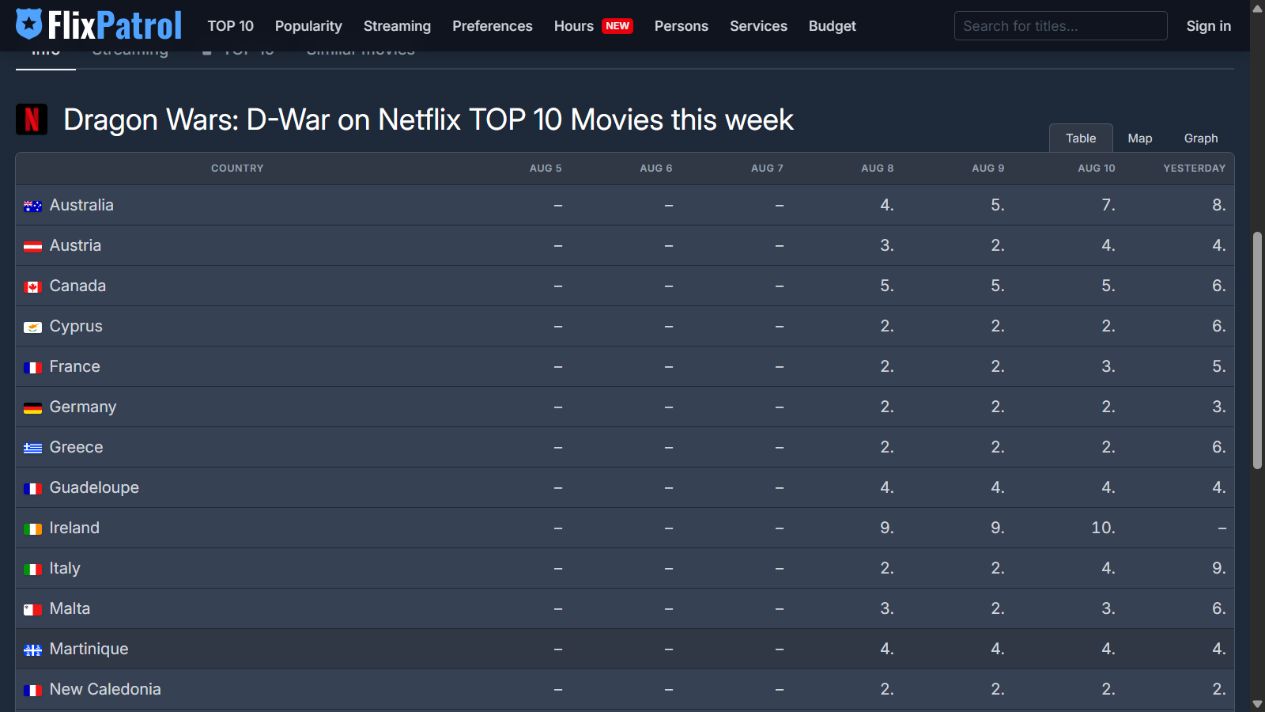Click the Martinique flag icon
Image resolution: width=1265 pixels, height=712 pixels.
pyautogui.click(x=33, y=649)
